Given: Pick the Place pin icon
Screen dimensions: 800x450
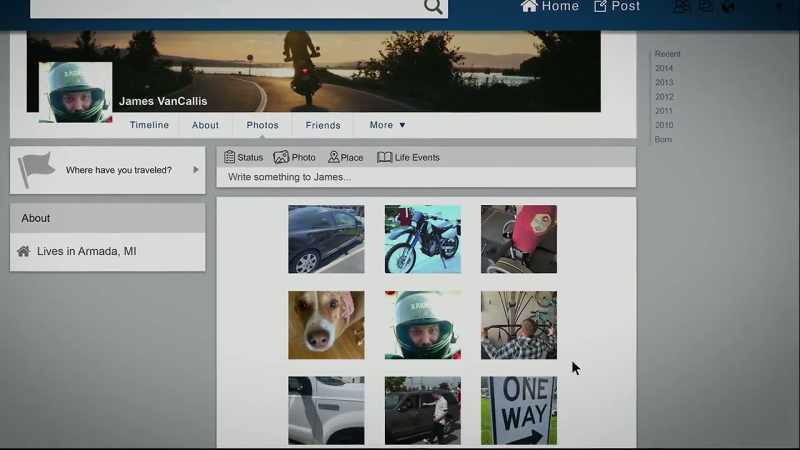Looking at the screenshot, I should pyautogui.click(x=333, y=157).
